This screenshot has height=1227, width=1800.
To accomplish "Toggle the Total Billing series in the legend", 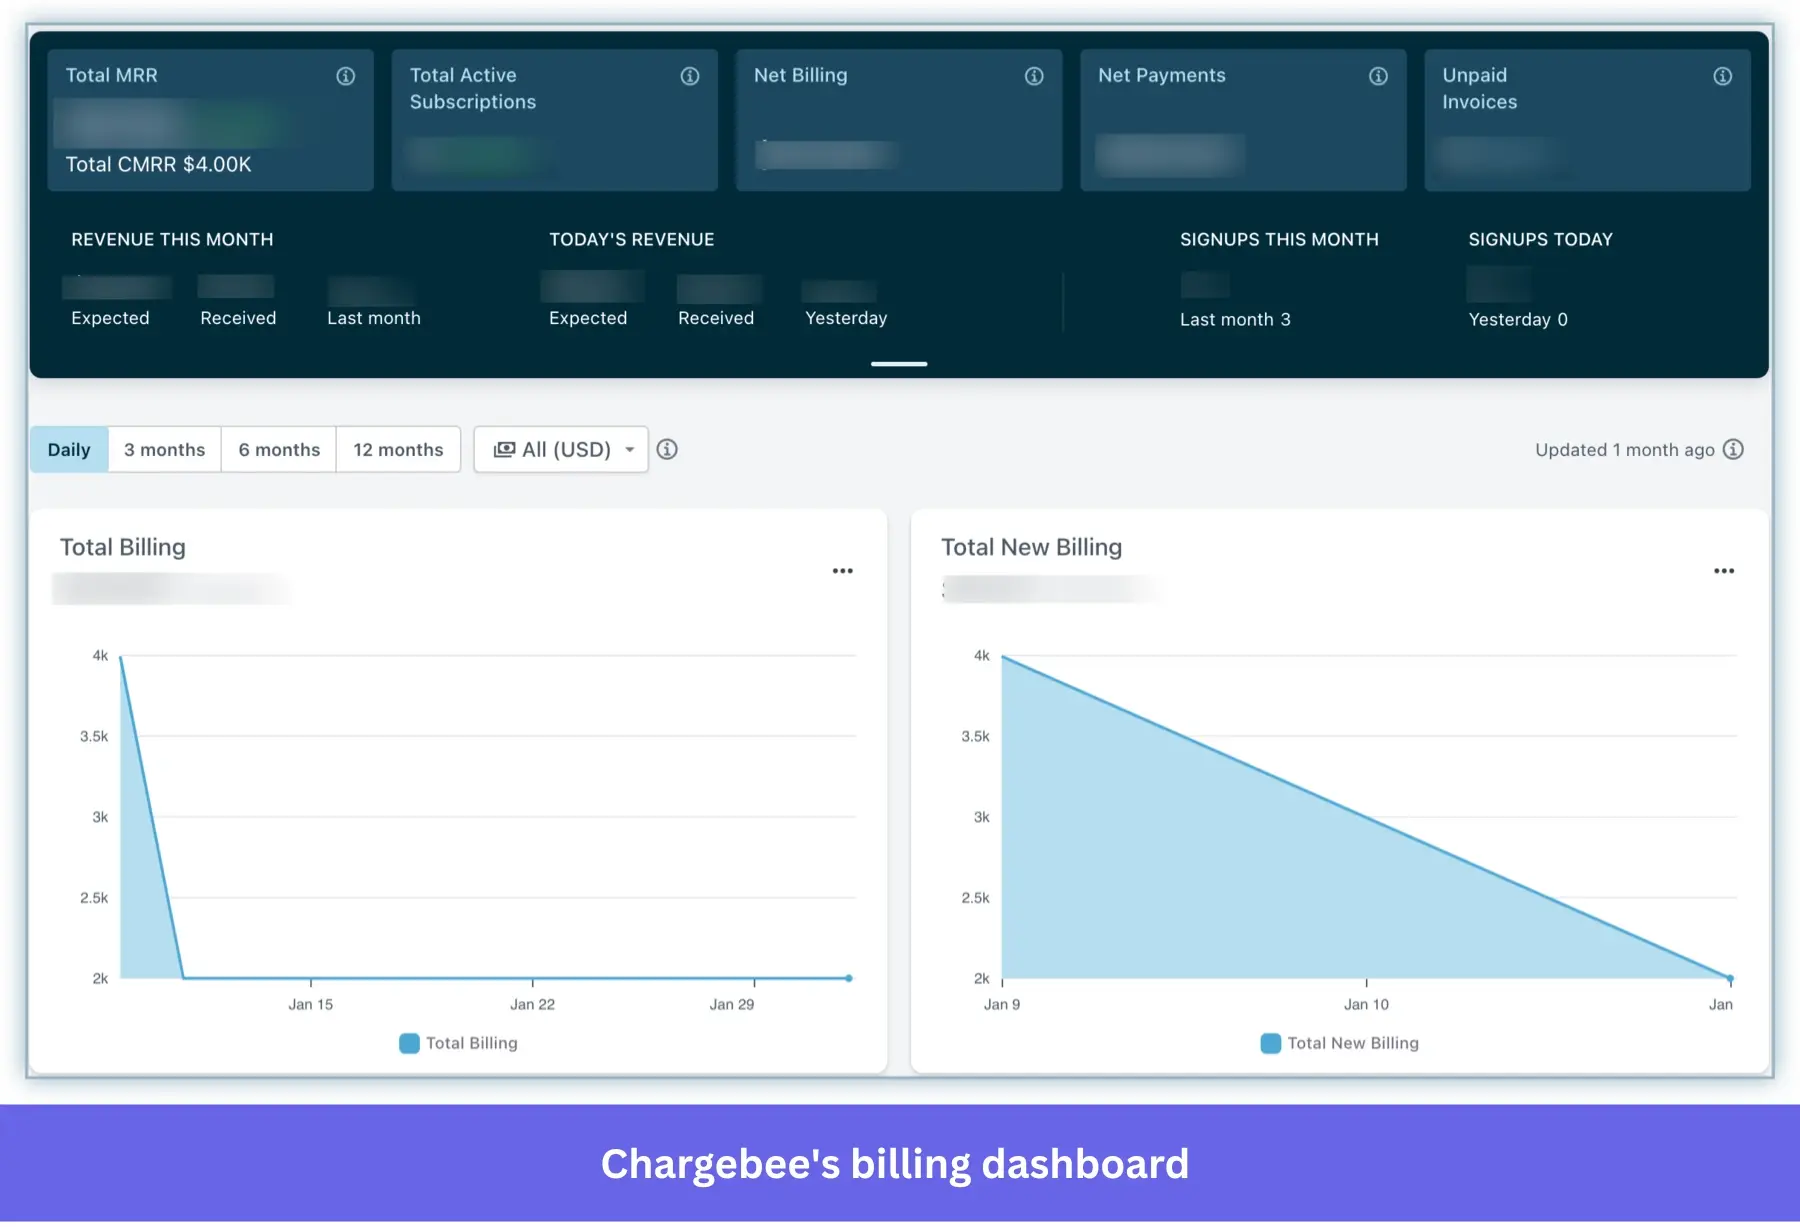I will pyautogui.click(x=457, y=1043).
